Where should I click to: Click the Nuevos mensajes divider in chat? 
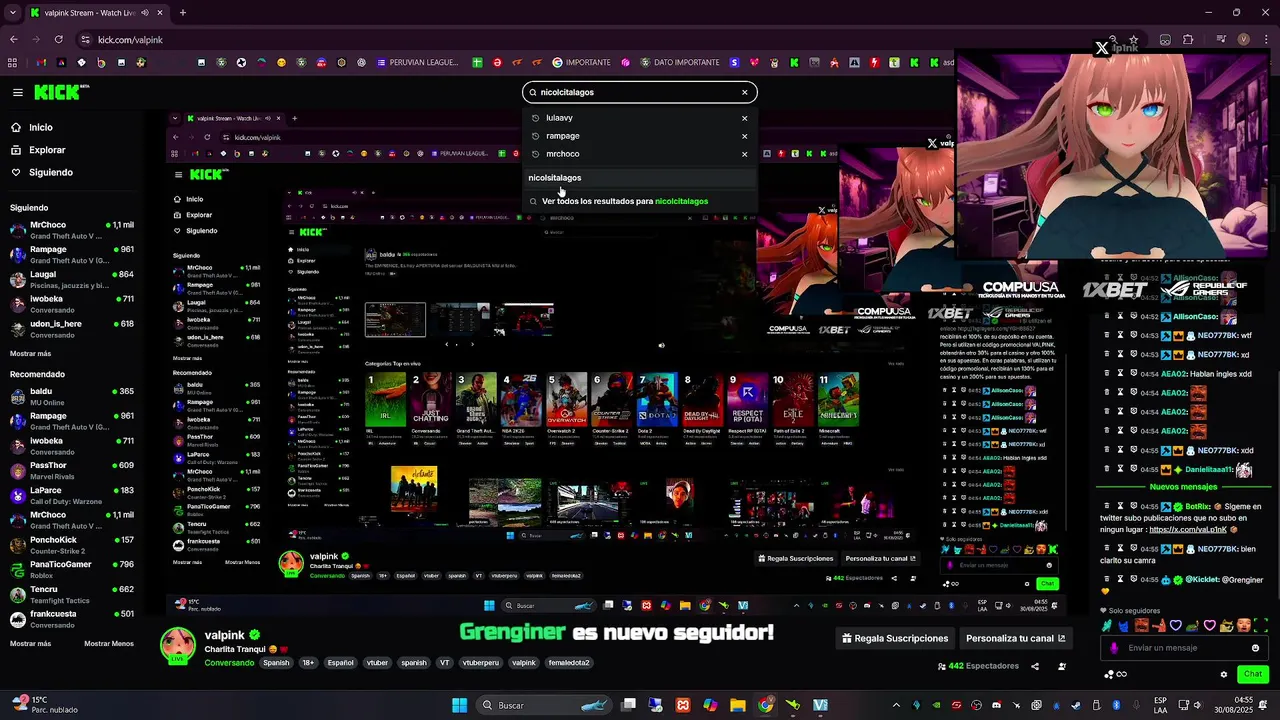[x=1183, y=487]
